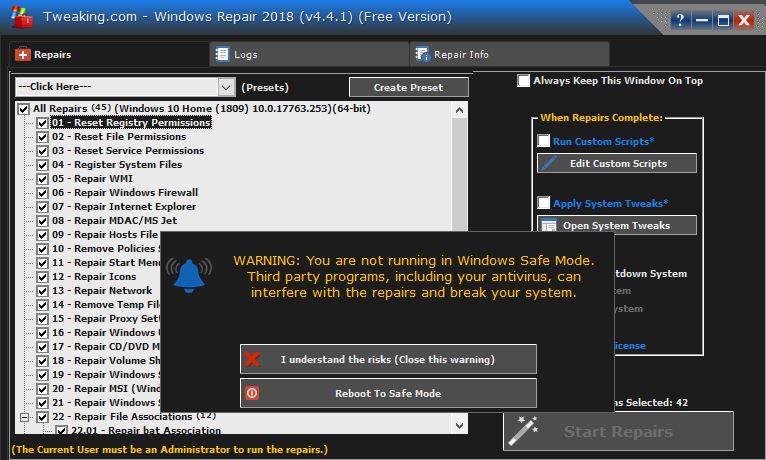Uncheck 04 - Register System Files

pos(43,165)
